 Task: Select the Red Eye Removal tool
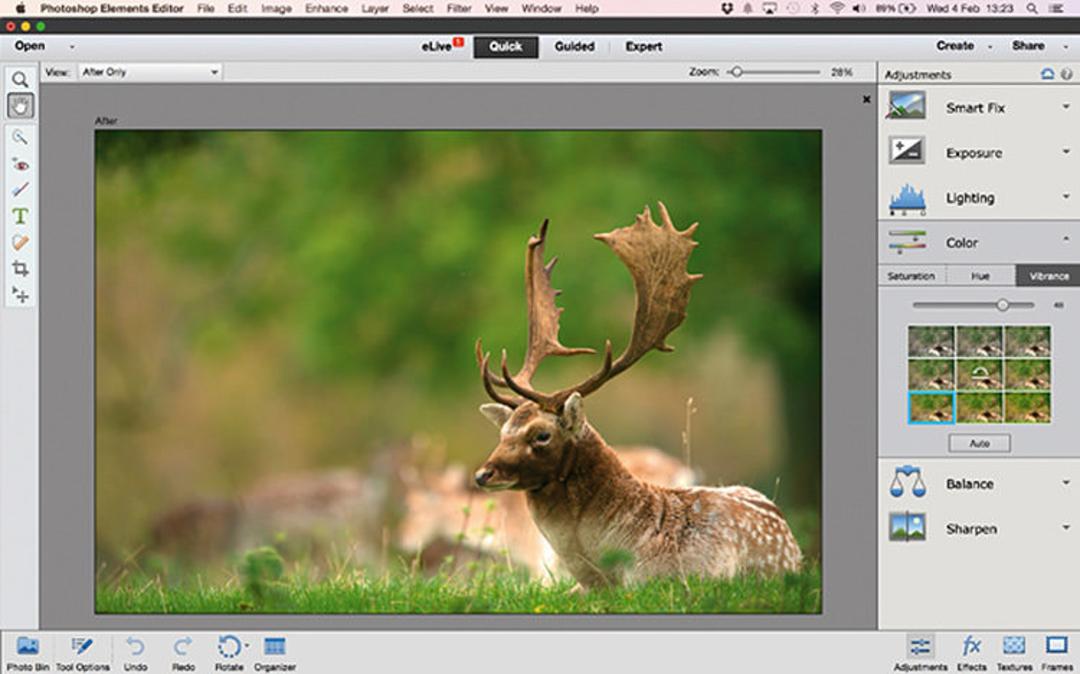pos(20,165)
